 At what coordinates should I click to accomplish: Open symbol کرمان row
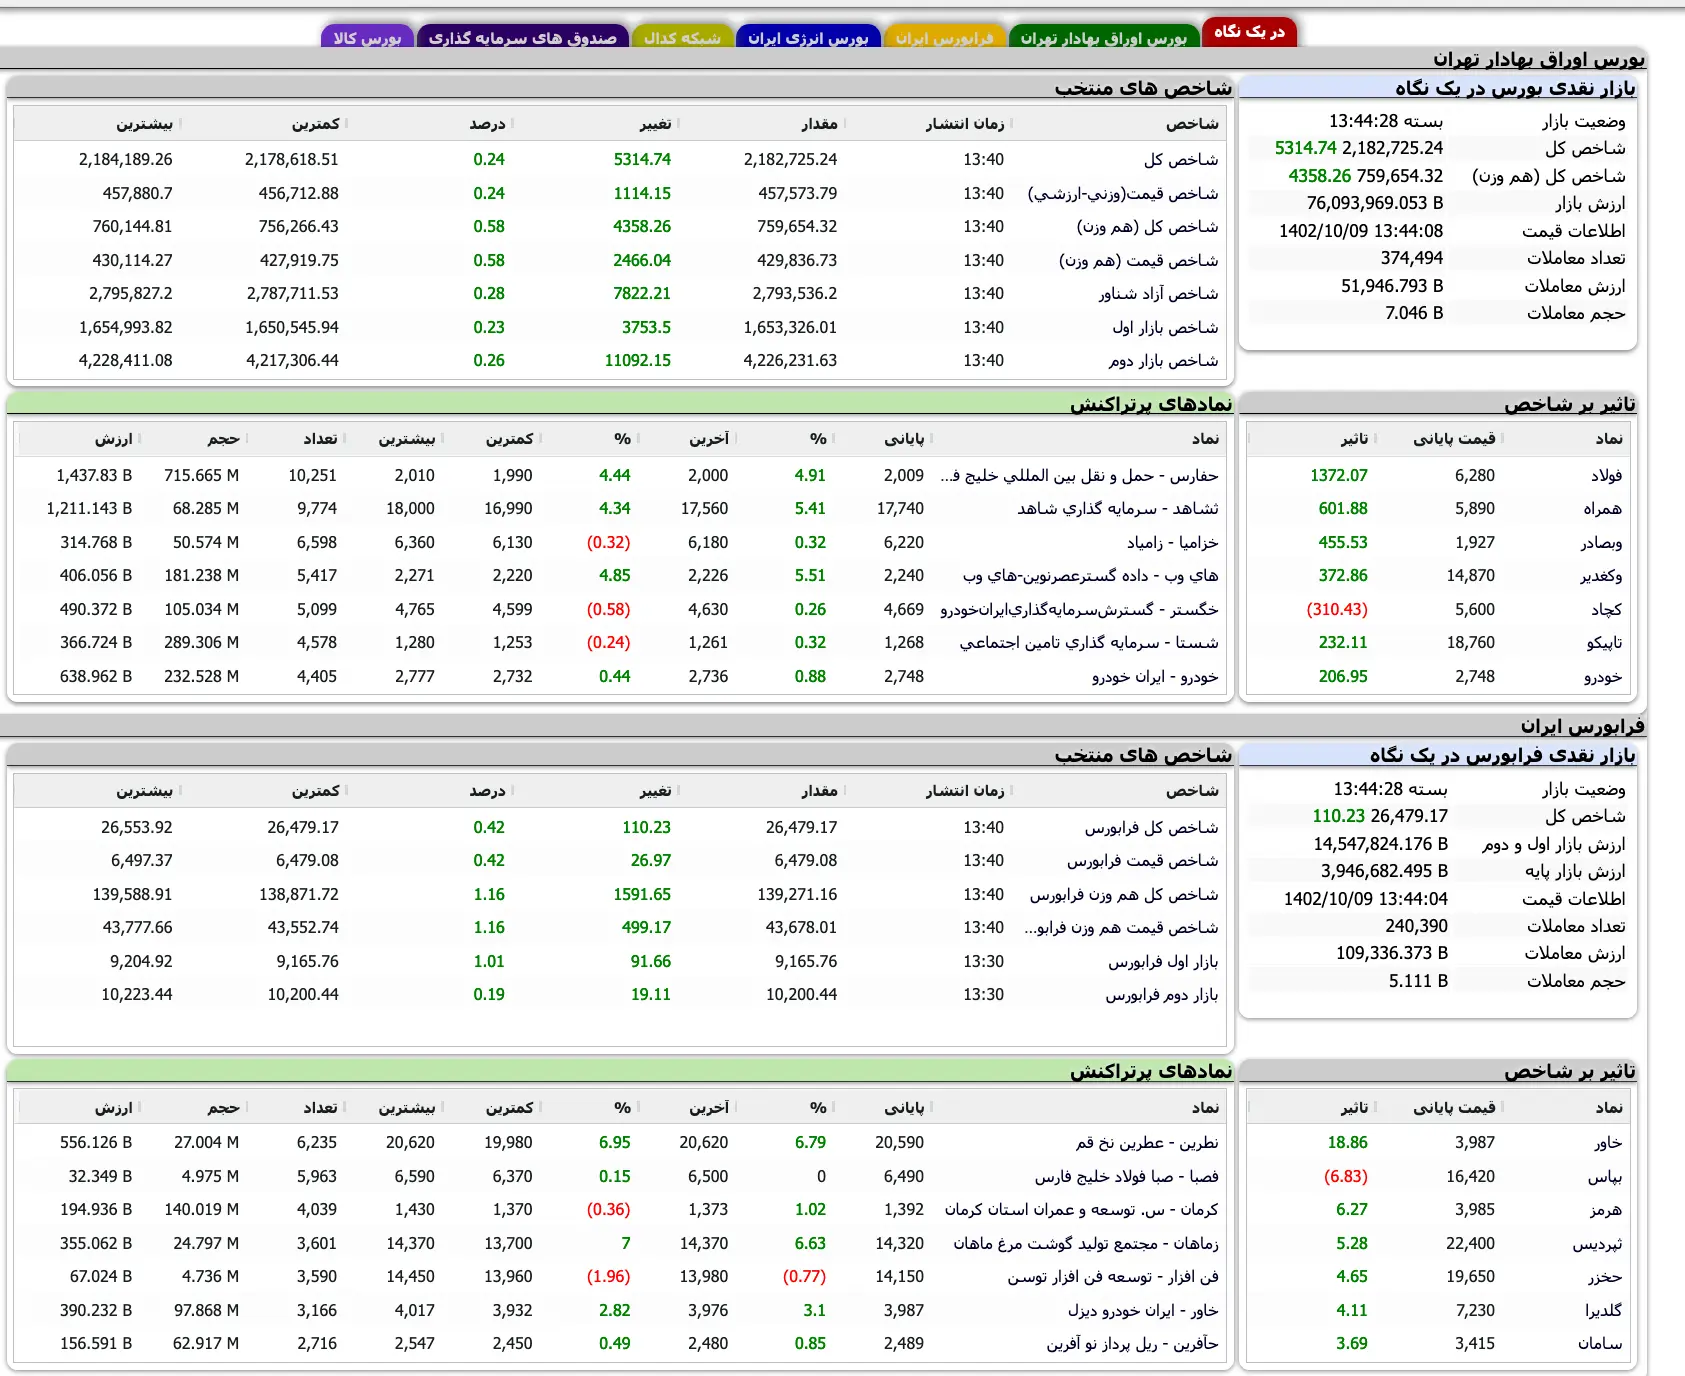(1082, 1210)
